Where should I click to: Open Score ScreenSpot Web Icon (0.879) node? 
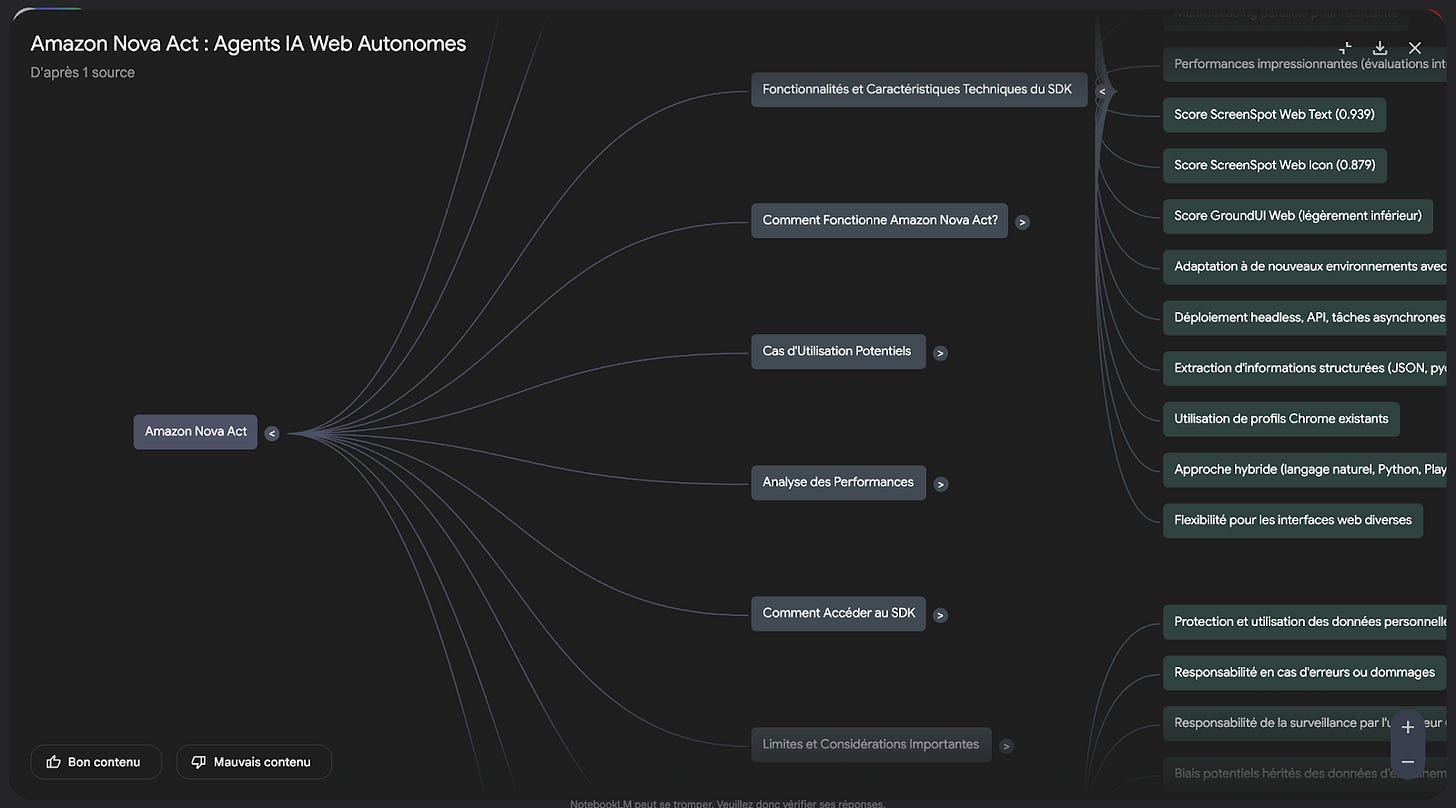(1275, 165)
